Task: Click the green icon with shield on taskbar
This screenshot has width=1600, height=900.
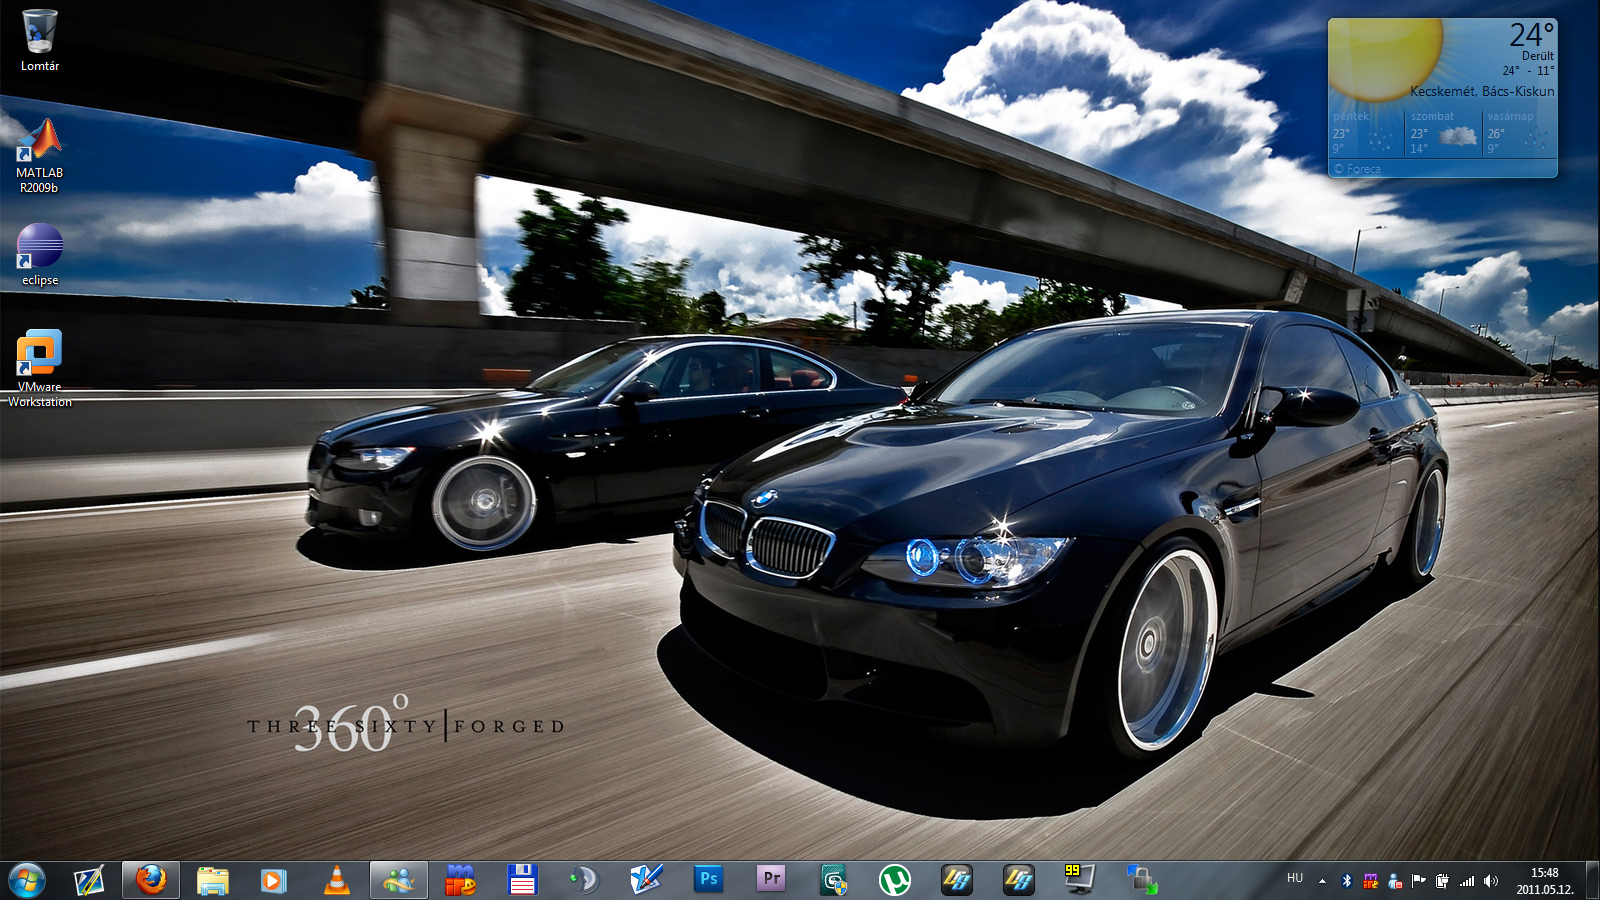Action: 833,880
